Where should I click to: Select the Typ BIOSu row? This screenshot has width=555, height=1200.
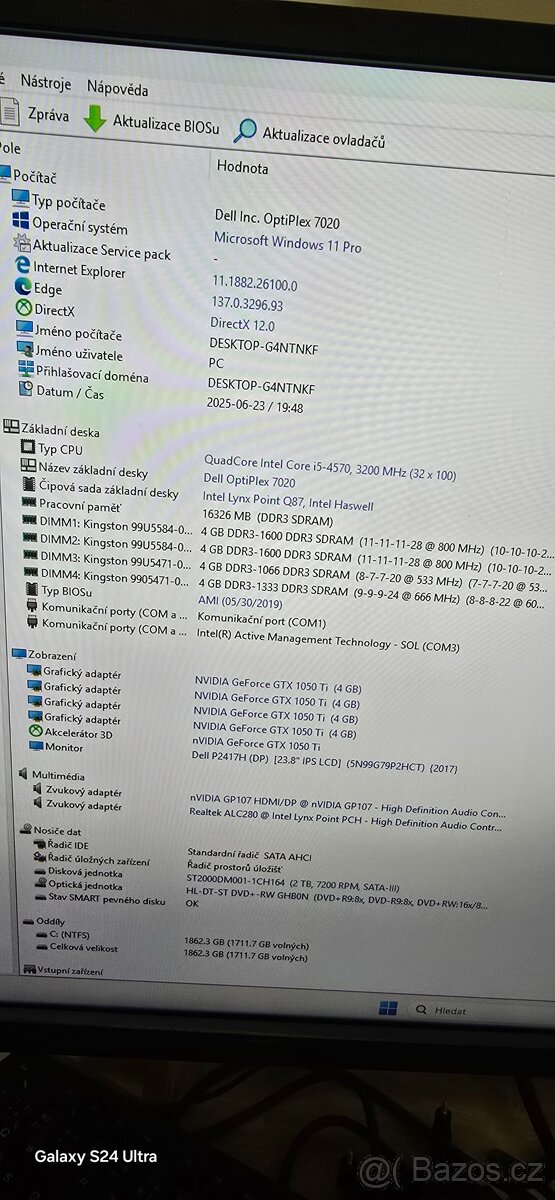(59, 591)
